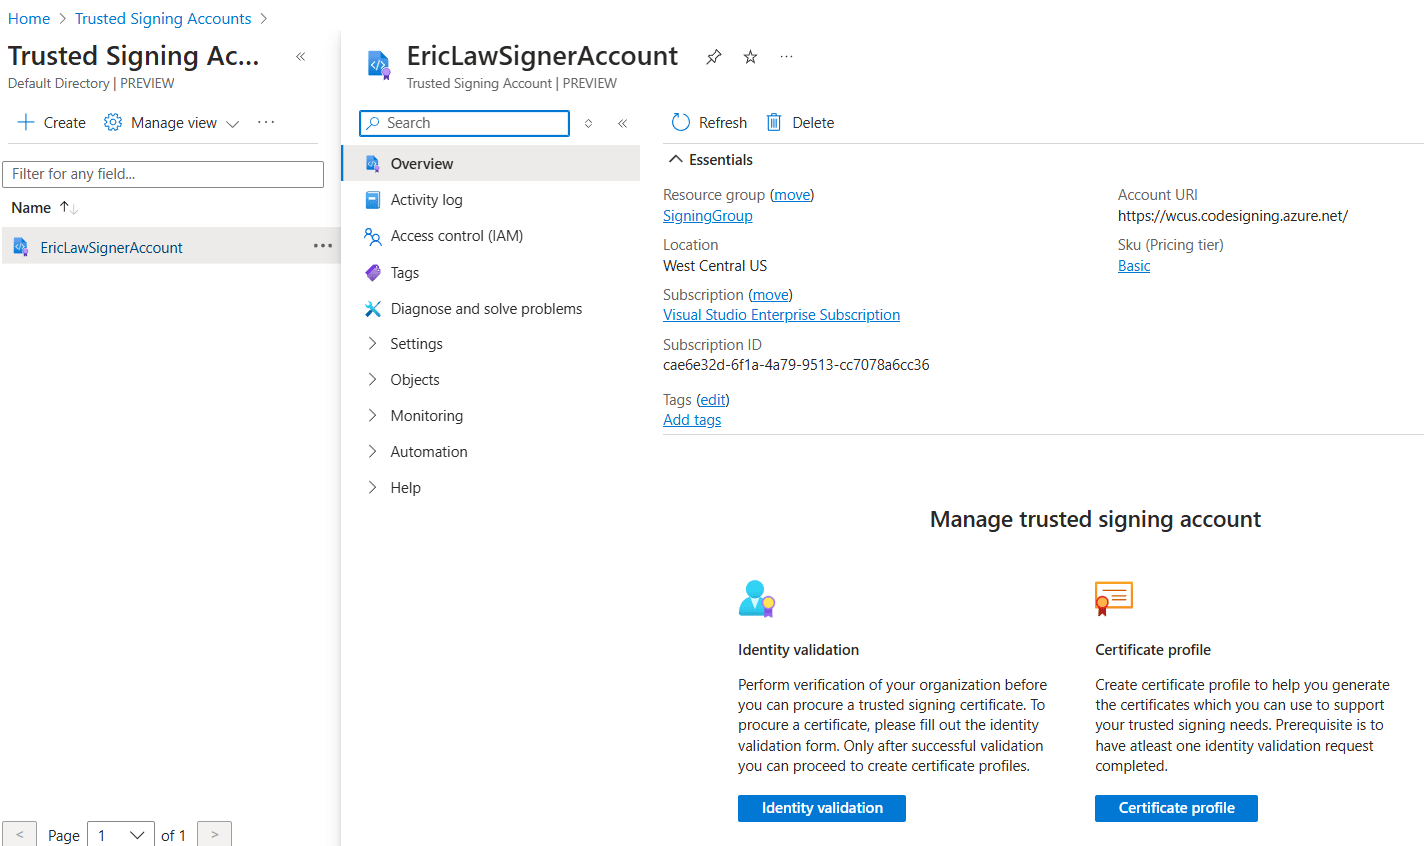Viewport: 1424px width, 846px height.
Task: Click the account icon in the list row
Action: coord(20,246)
